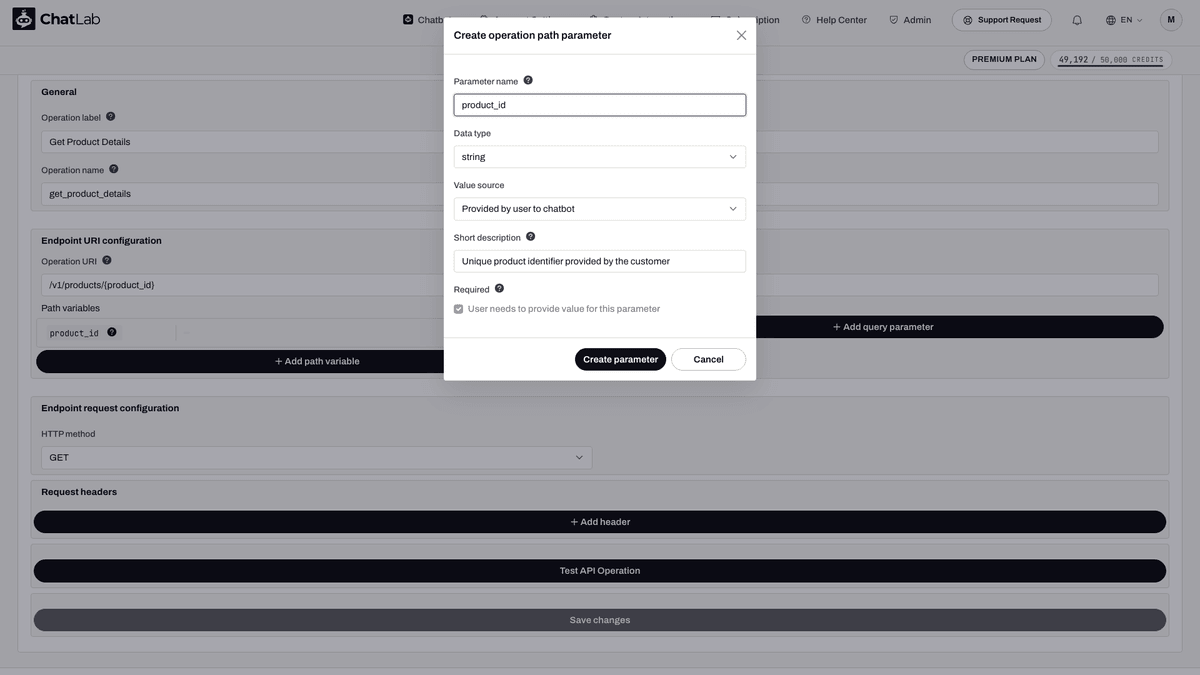Image resolution: width=1200 pixels, height=675 pixels.
Task: Click the Support Request button
Action: click(x=1001, y=20)
